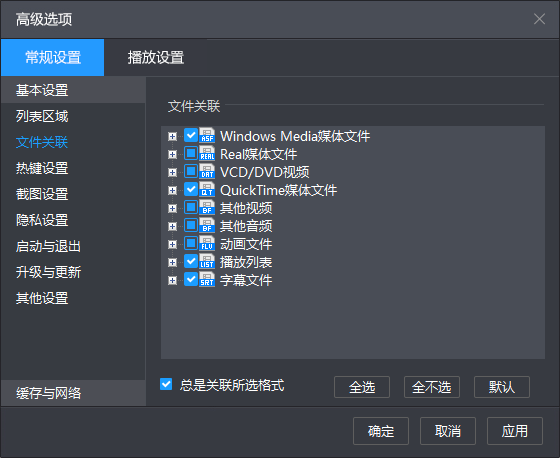Uncheck the 播放列表 checkbox
This screenshot has height=458, width=560.
click(191, 261)
